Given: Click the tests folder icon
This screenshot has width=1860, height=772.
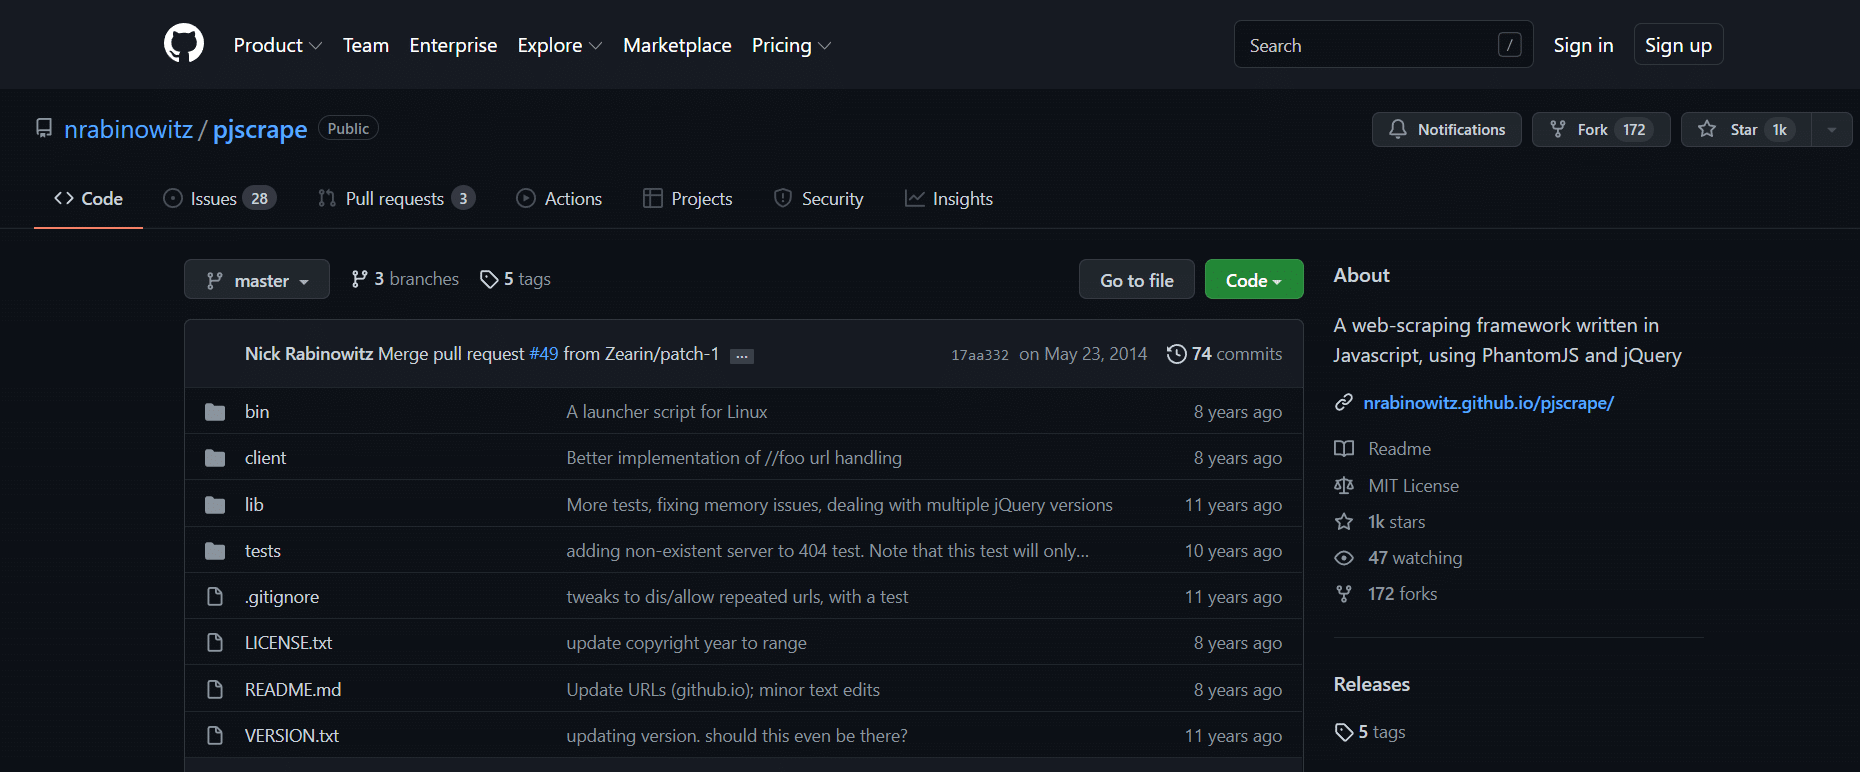Looking at the screenshot, I should click(215, 551).
